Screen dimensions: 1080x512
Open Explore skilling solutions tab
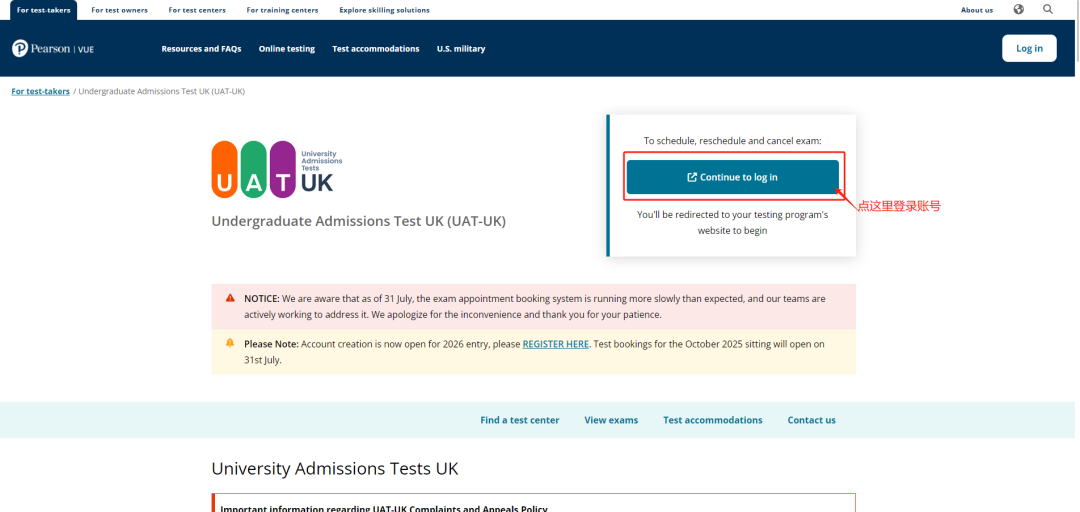pyautogui.click(x=384, y=10)
